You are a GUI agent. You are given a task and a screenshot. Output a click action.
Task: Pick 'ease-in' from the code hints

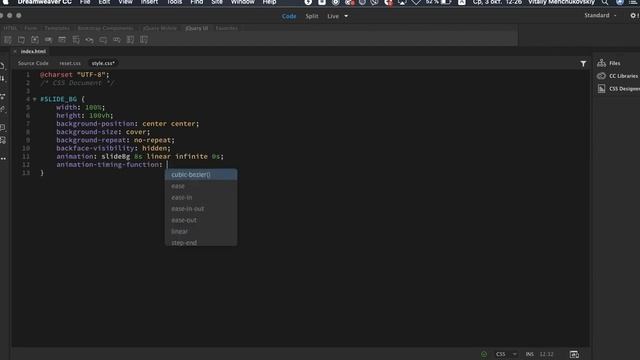201,198
